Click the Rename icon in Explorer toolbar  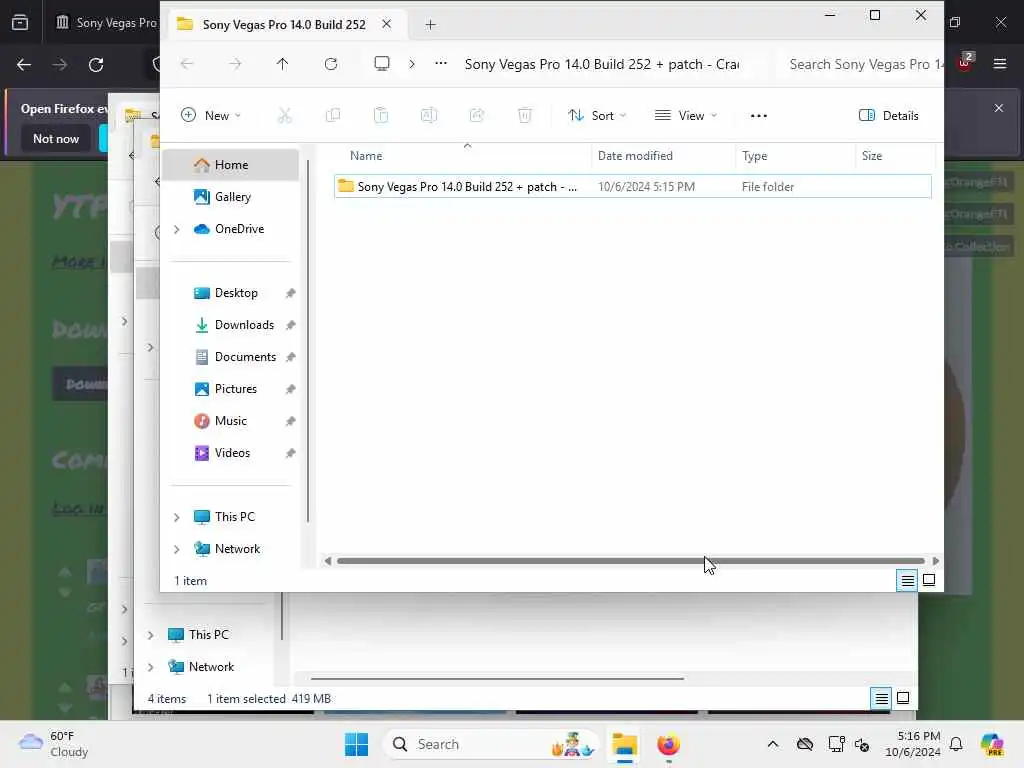(x=428, y=116)
